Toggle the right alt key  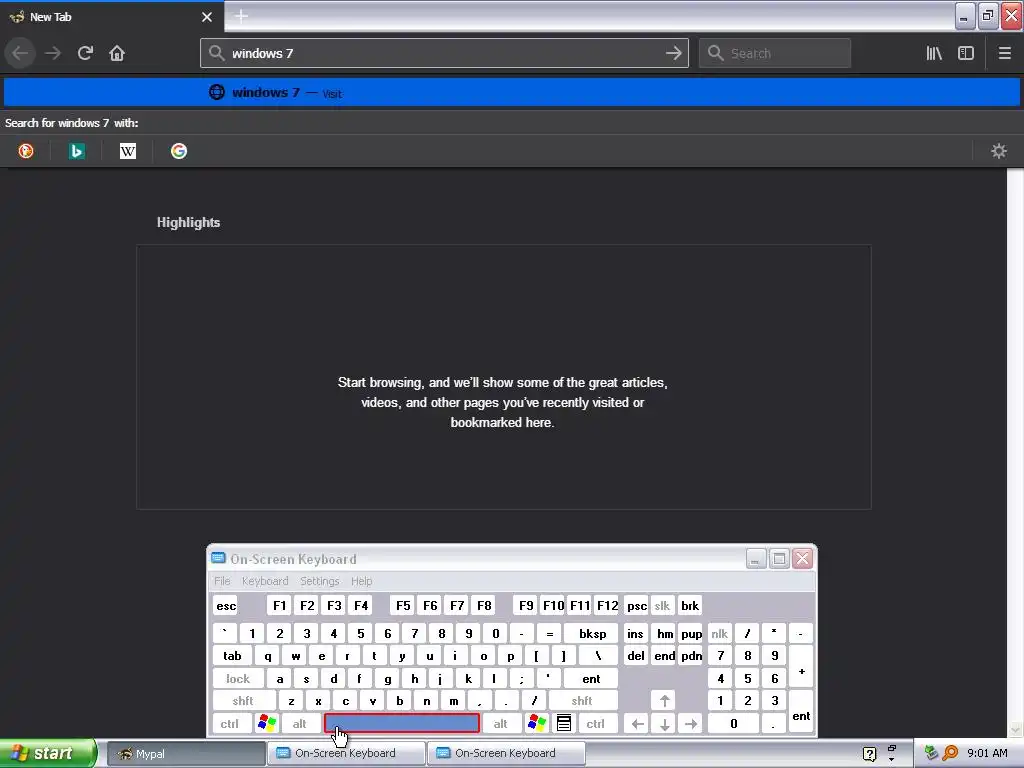click(501, 724)
